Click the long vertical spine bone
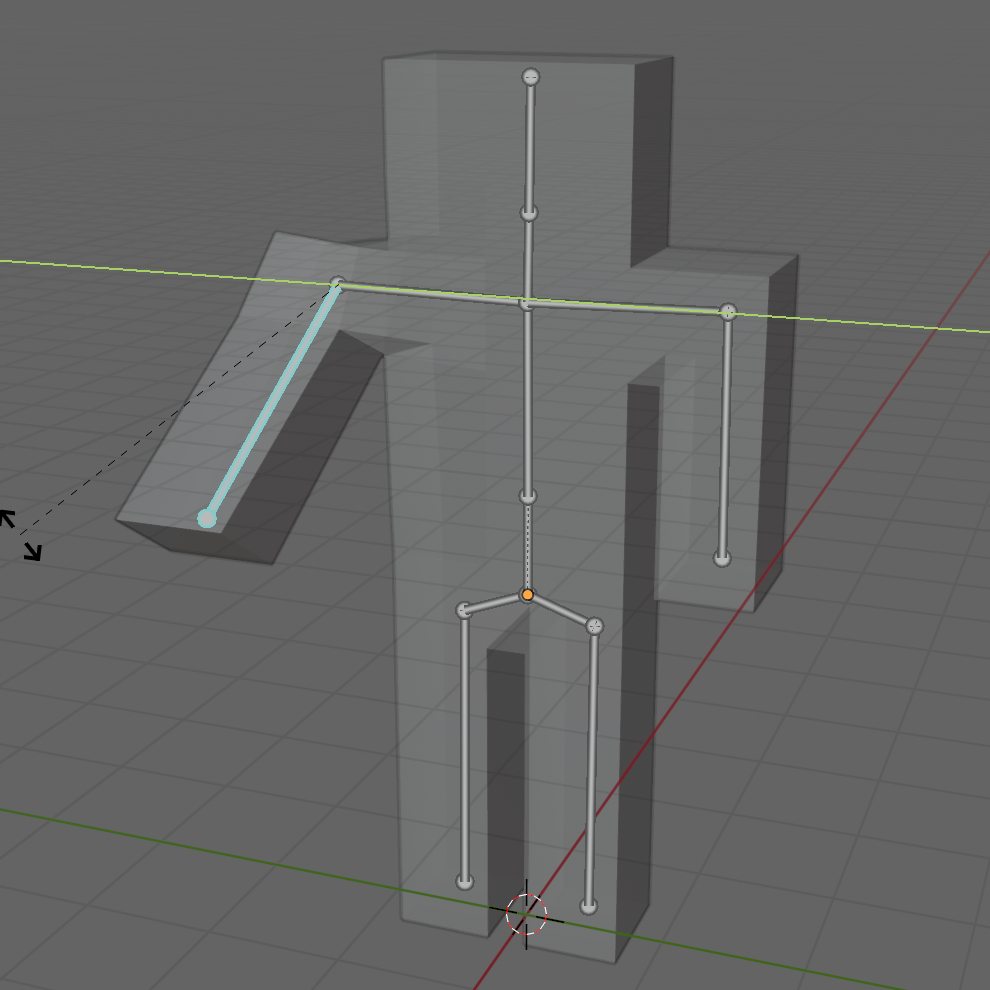This screenshot has width=990, height=990. coord(528,400)
